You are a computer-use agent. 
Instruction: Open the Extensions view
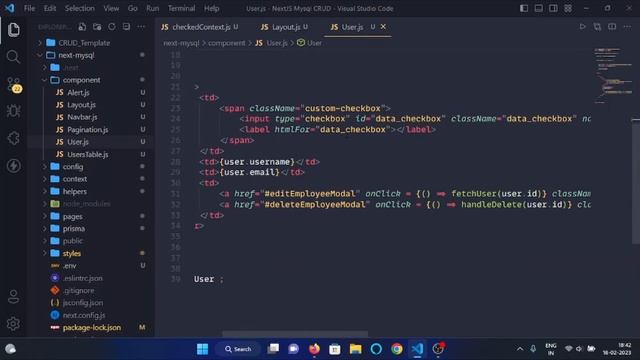click(13, 138)
